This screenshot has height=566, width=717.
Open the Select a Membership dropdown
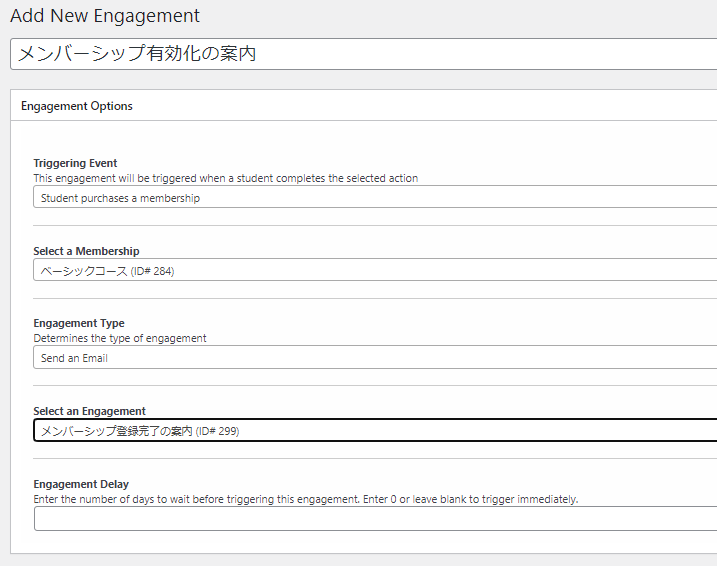tap(375, 270)
